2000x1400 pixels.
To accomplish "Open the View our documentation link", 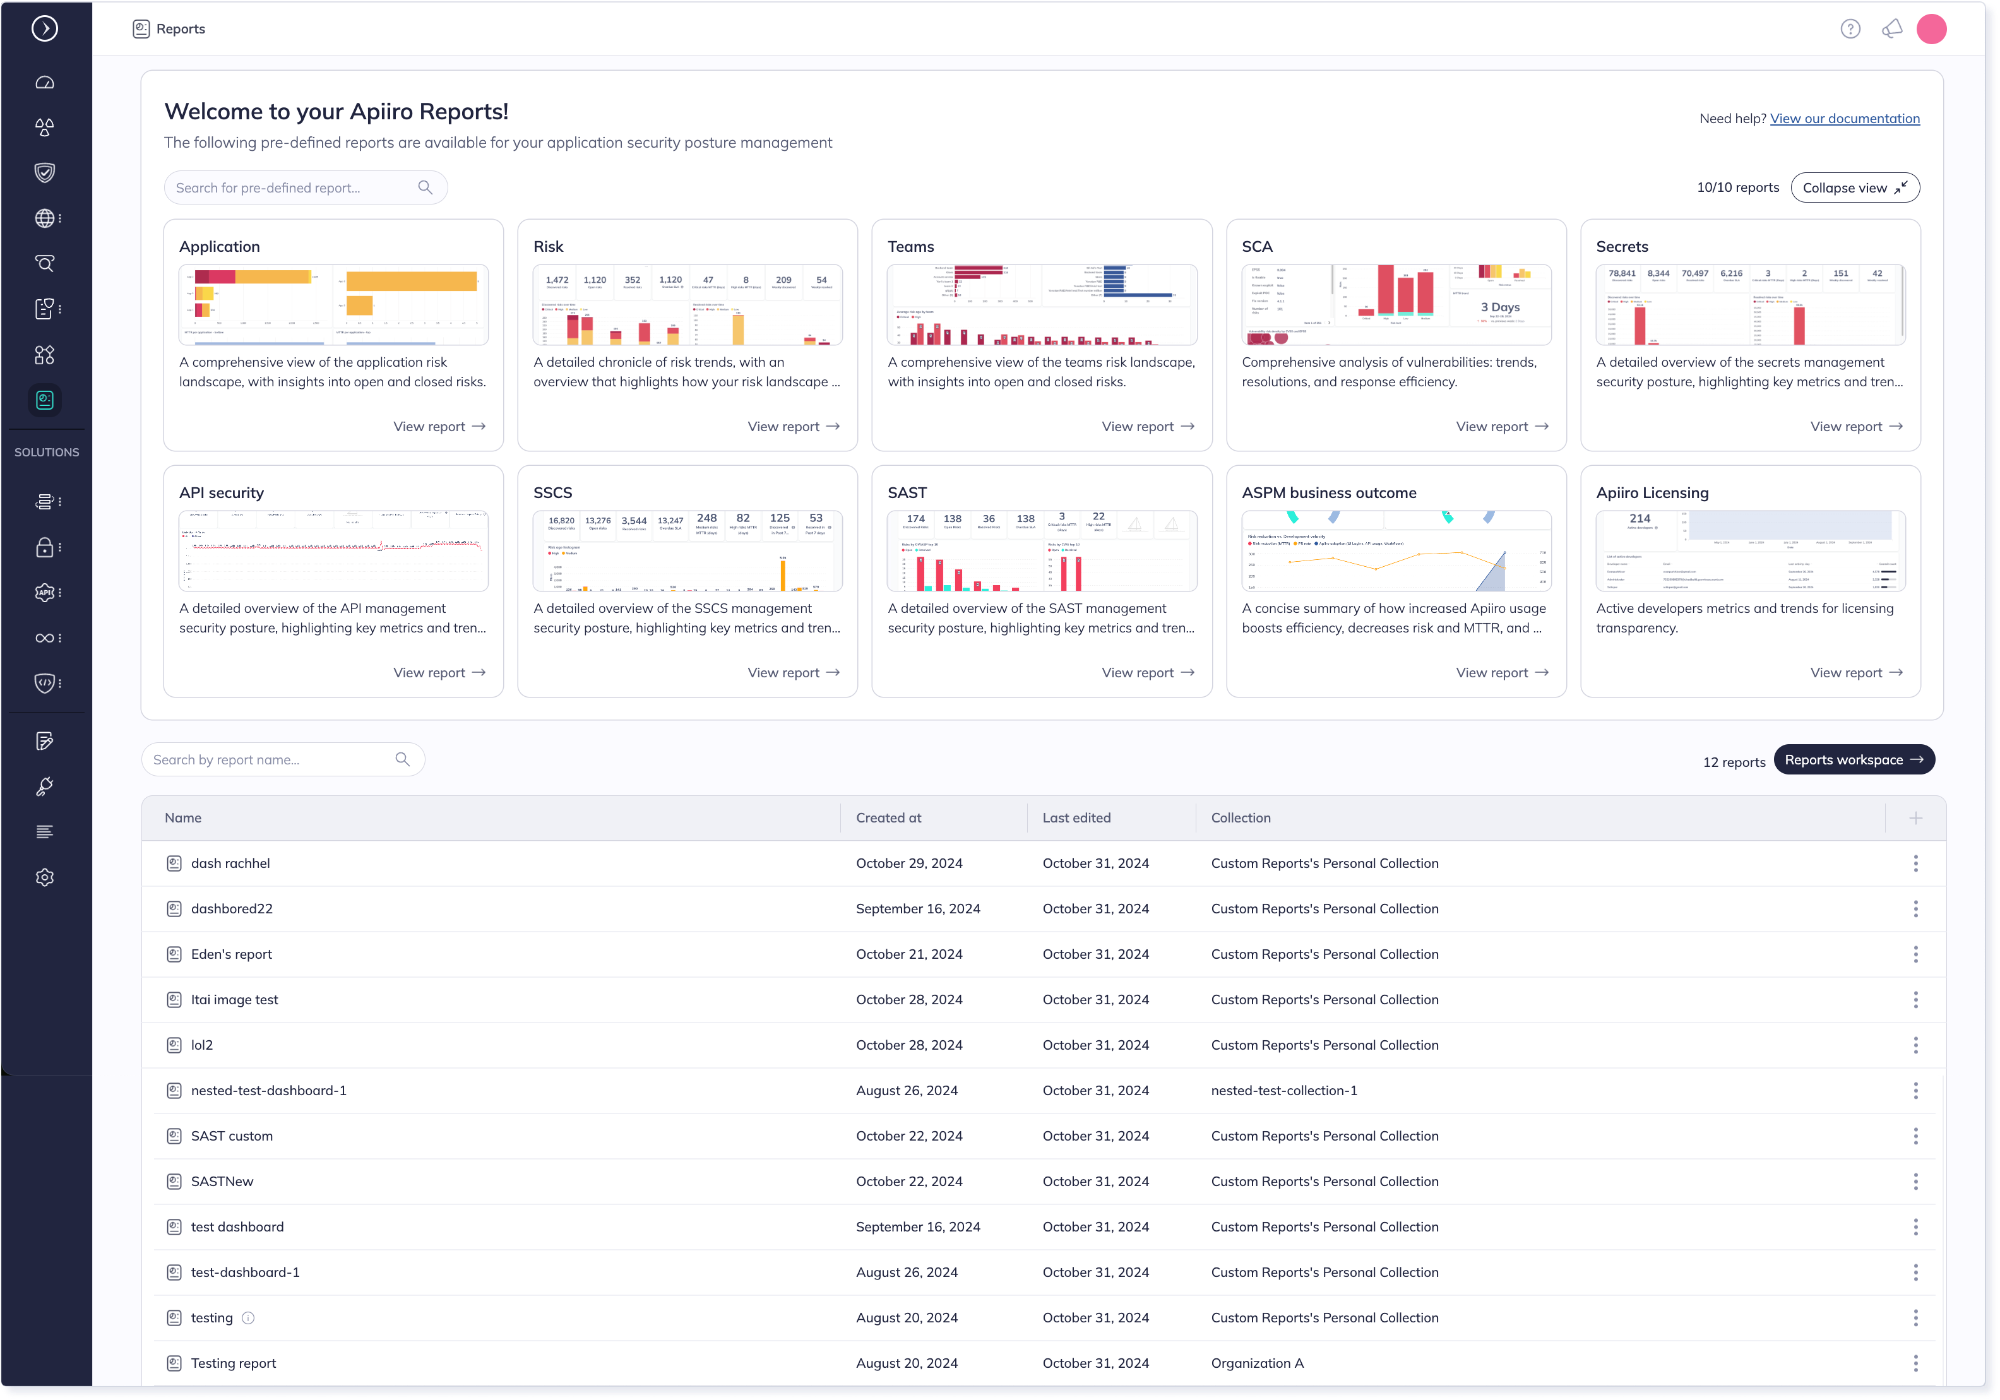I will tap(1845, 118).
